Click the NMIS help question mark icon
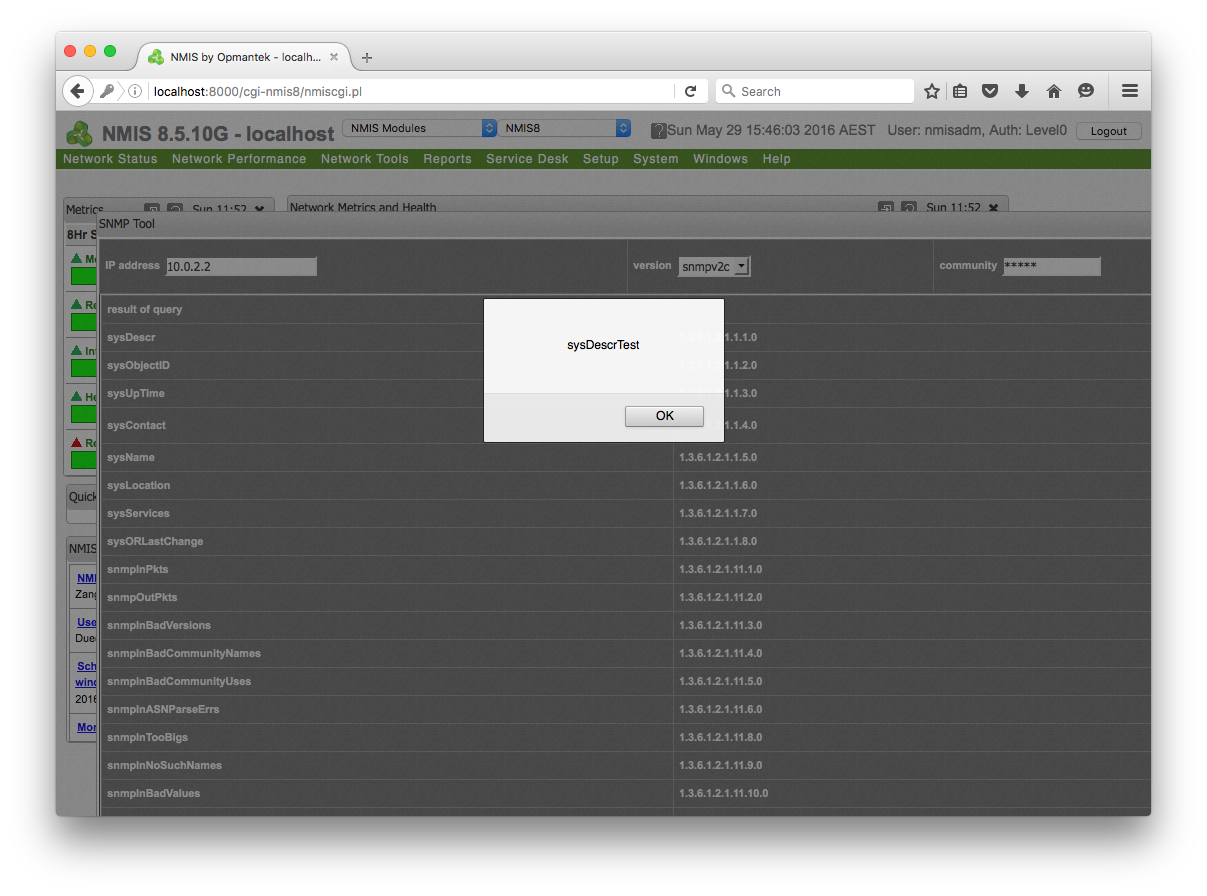 [658, 131]
